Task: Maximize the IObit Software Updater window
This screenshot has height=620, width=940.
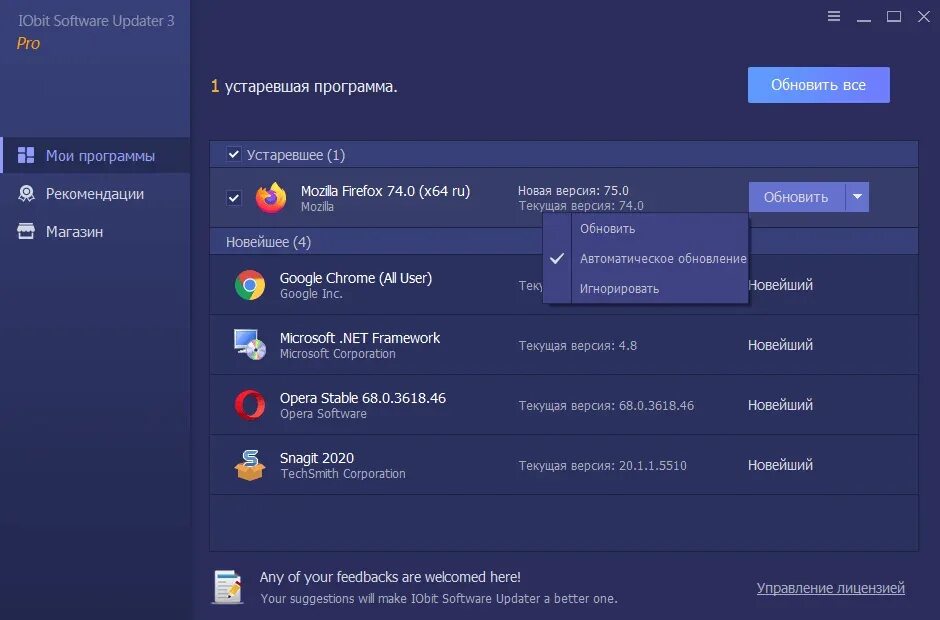Action: pos(894,16)
